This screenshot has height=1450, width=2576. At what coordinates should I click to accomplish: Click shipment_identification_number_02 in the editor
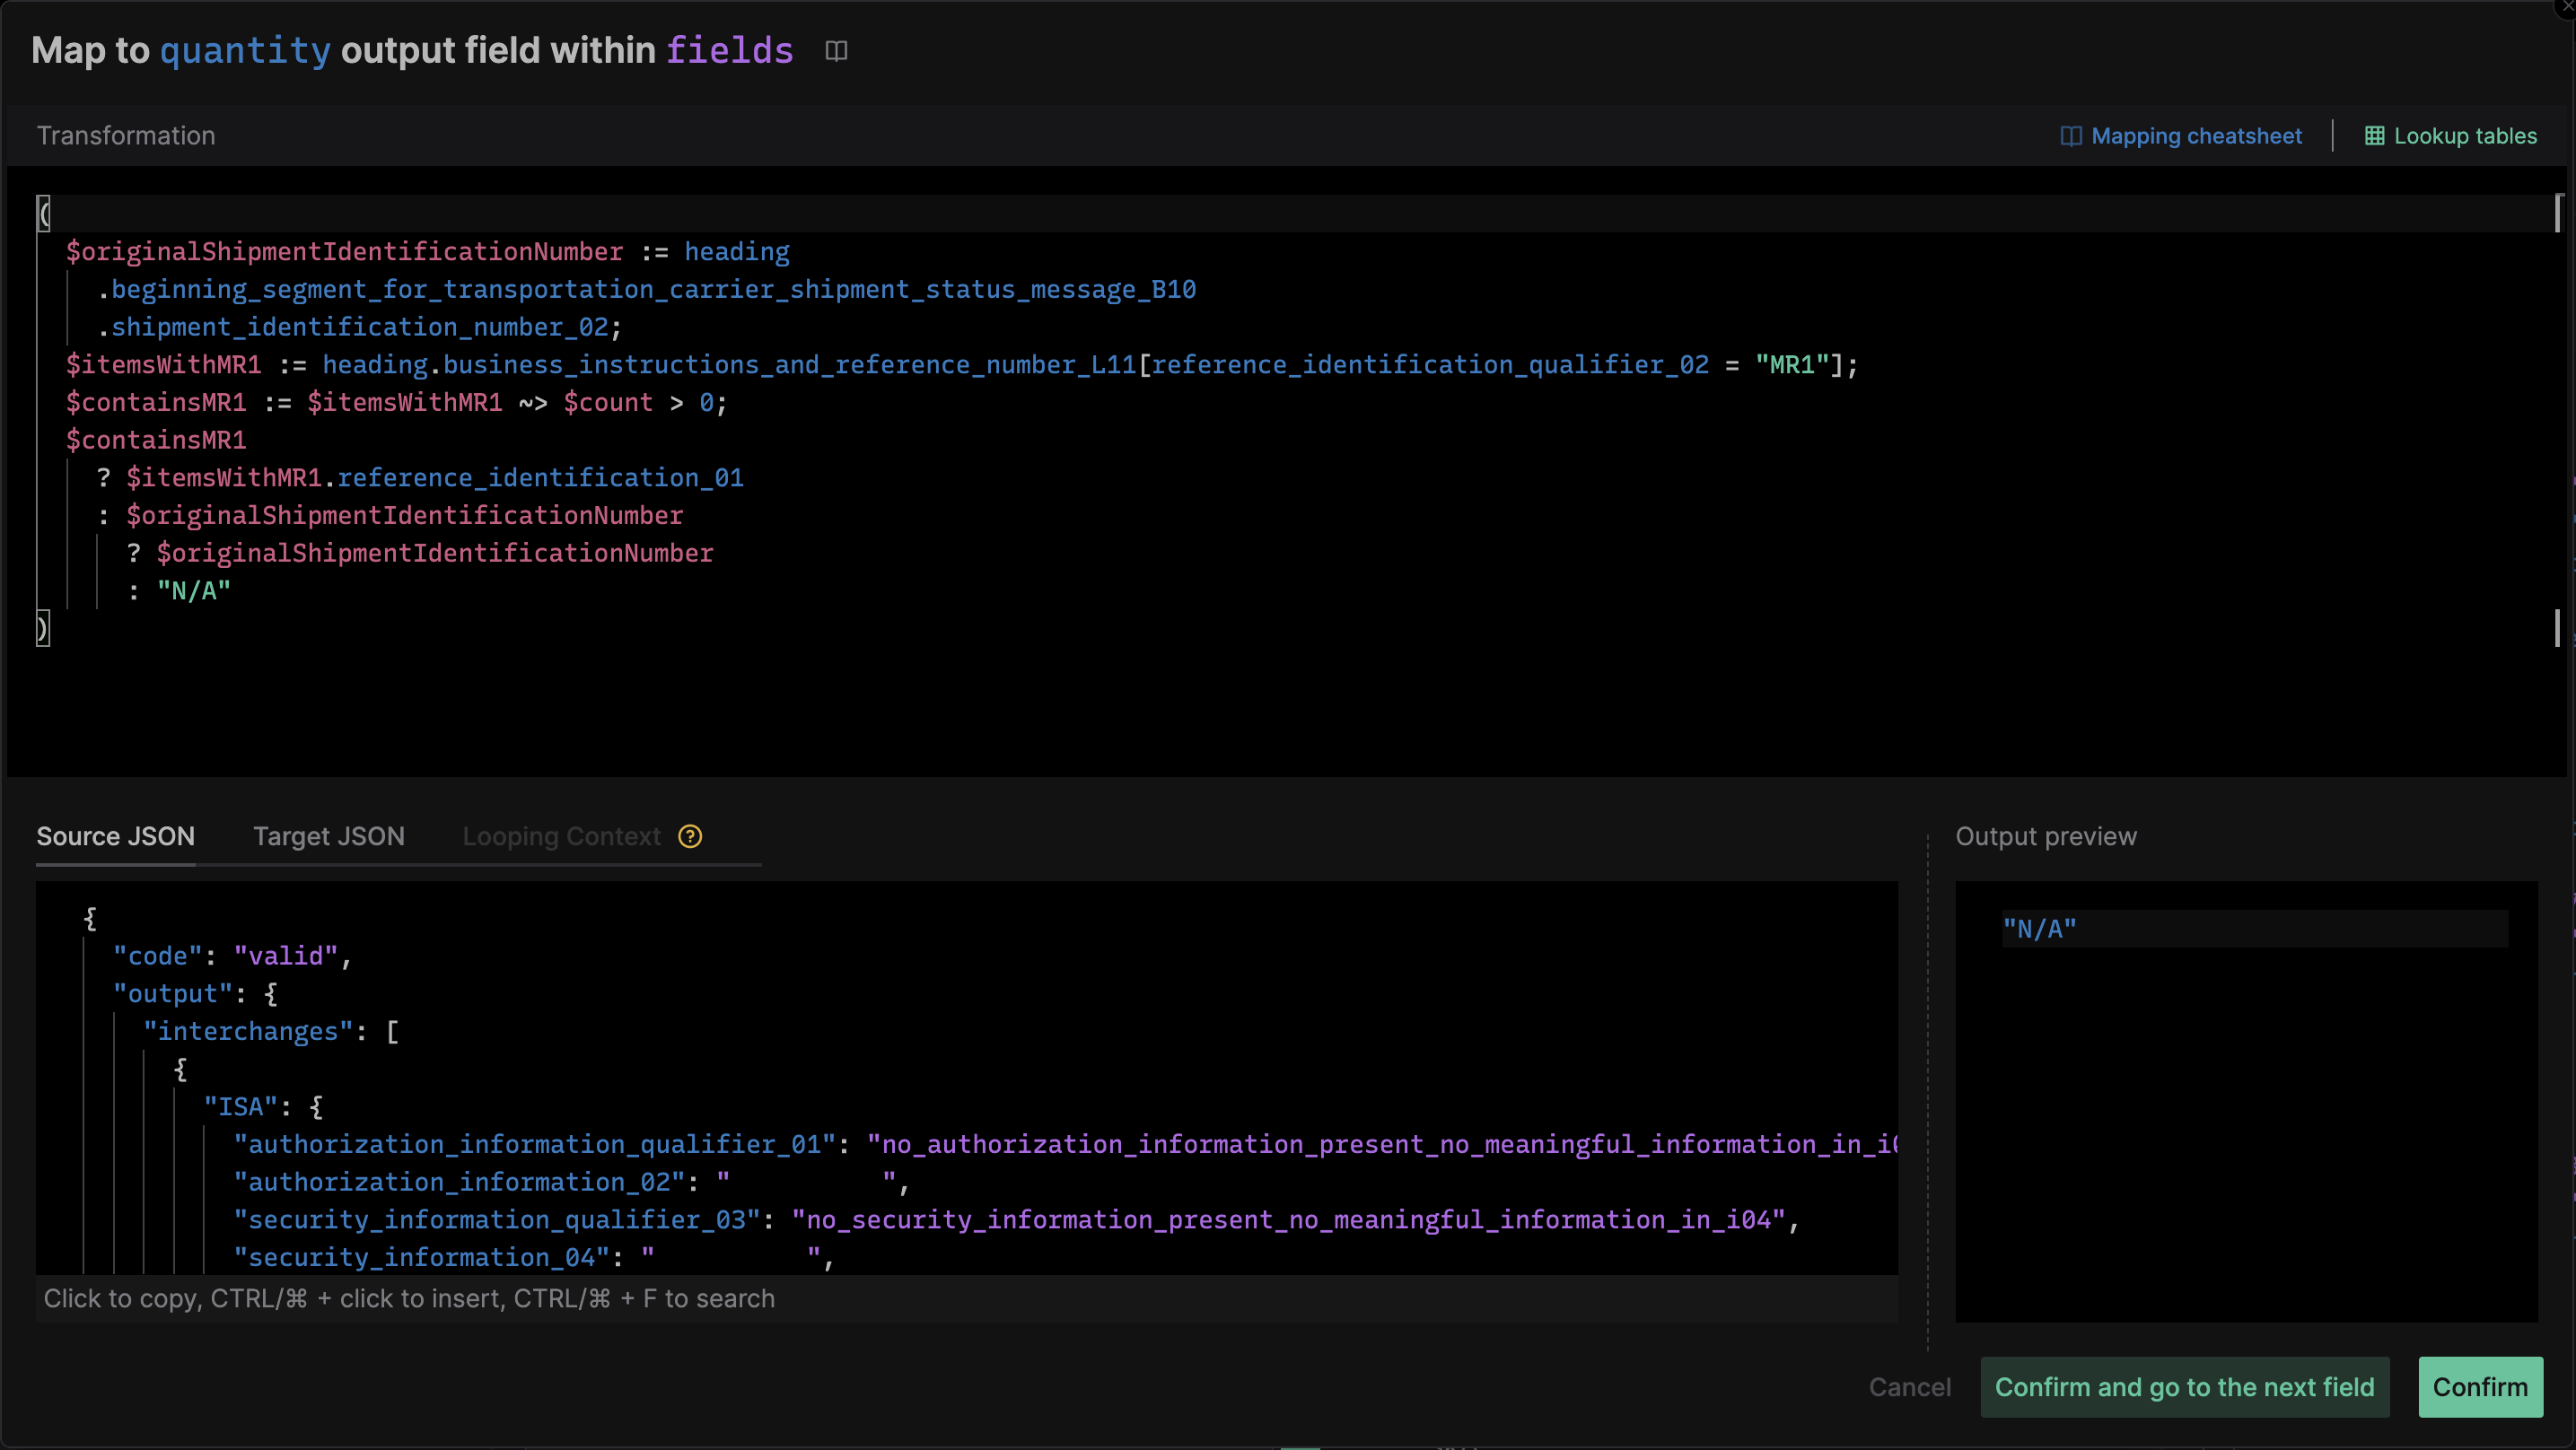(x=359, y=327)
